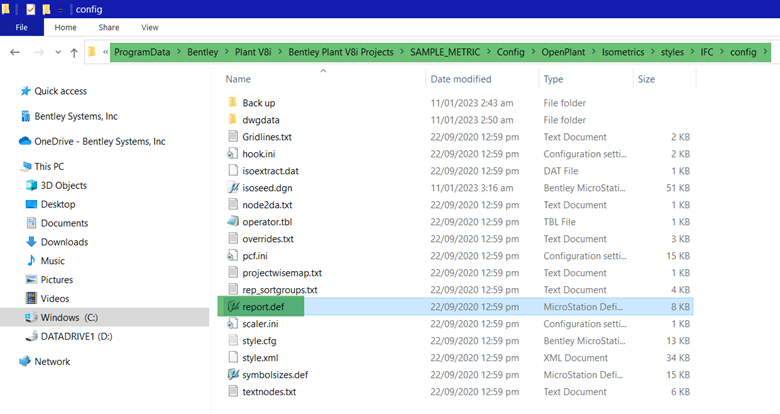Open Desktop in the navigation pane
The image size is (780, 414).
(58, 205)
